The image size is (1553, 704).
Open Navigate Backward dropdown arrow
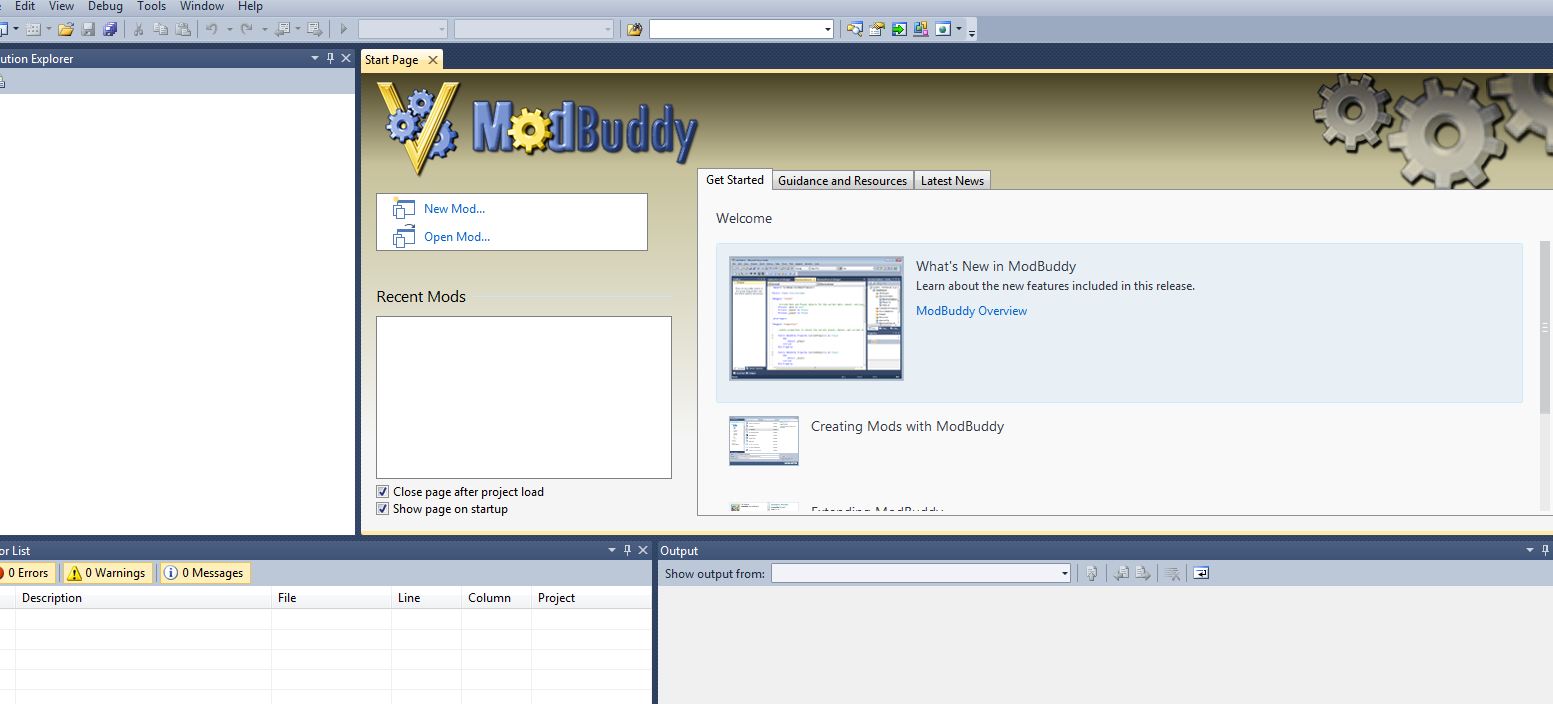(298, 29)
